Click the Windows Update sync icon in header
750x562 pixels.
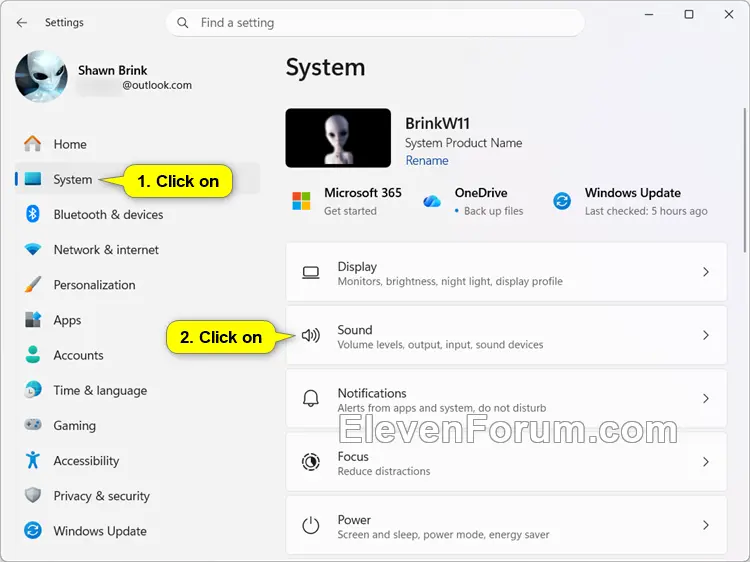[562, 201]
